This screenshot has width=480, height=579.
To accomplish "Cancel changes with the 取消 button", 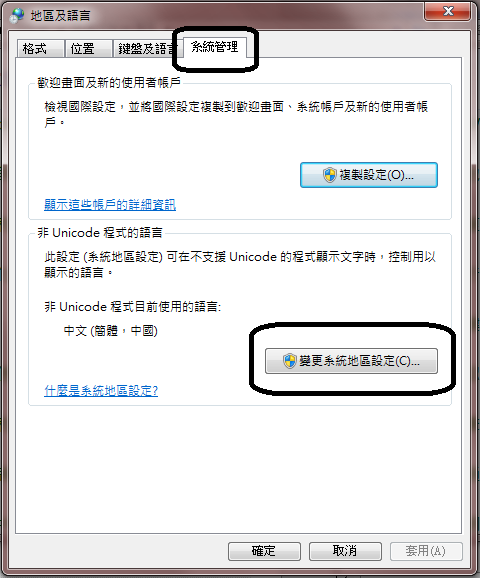I will tap(345, 551).
